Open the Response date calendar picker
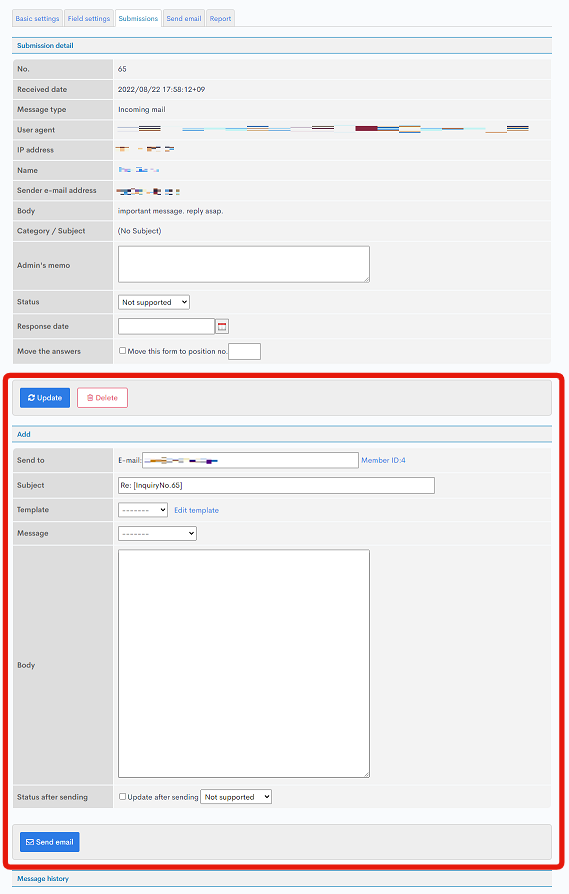 coord(222,327)
